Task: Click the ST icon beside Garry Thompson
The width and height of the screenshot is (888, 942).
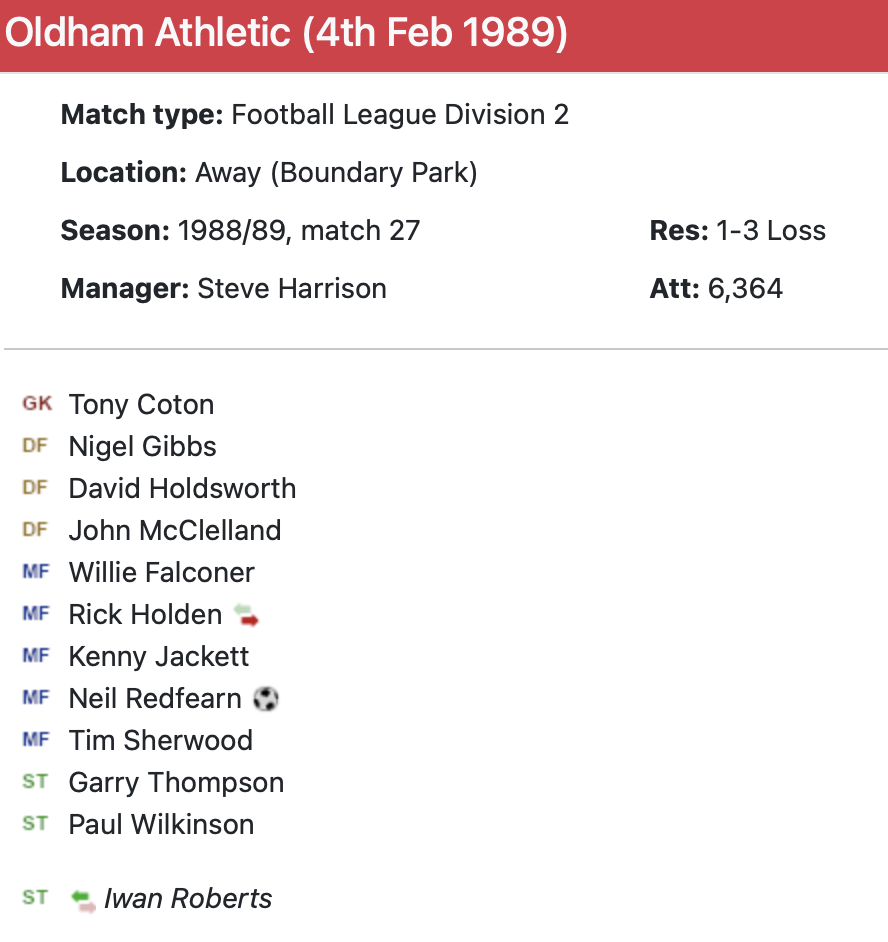Action: [35, 782]
